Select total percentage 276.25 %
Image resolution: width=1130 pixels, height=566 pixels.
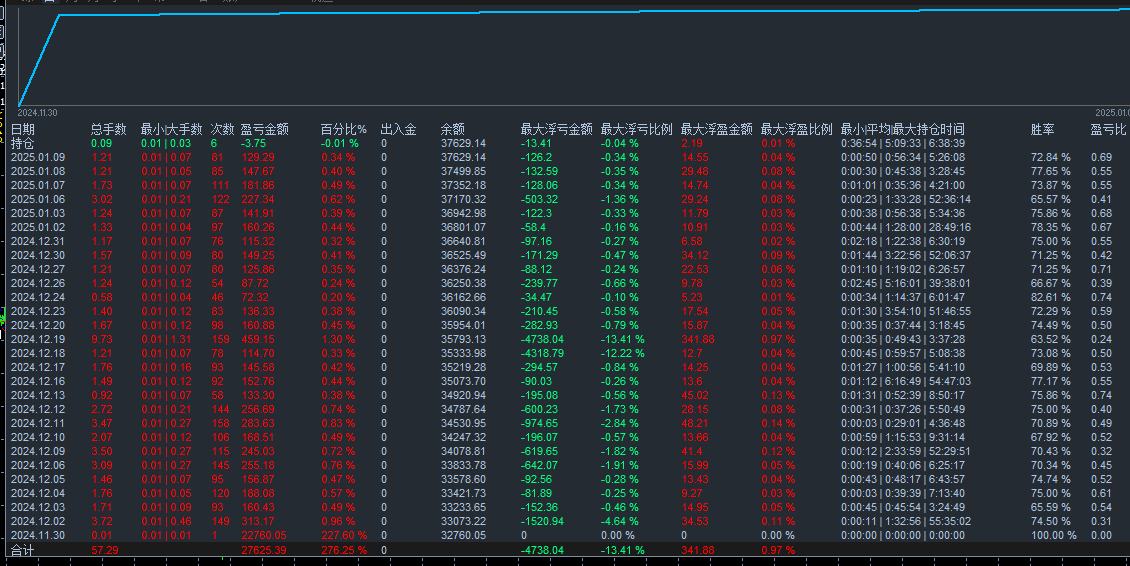344,550
